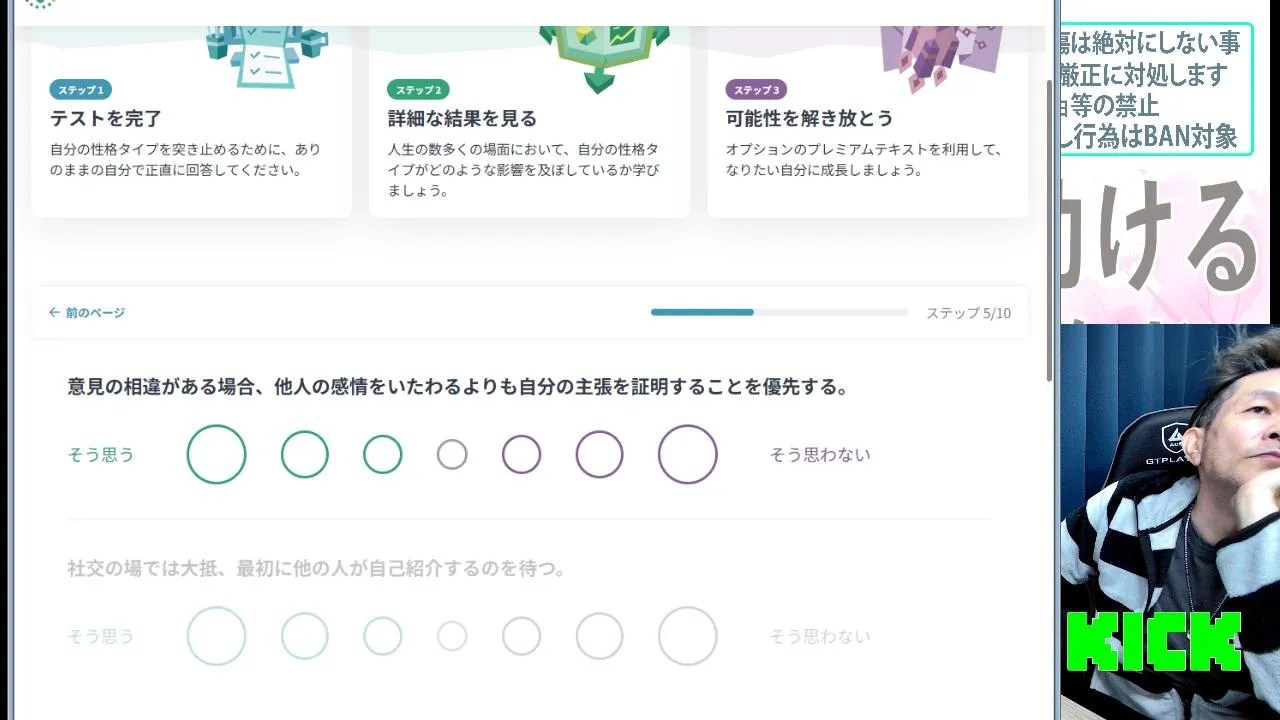
Task: Pick strongest agree for the self-introduction question
Action: [216, 636]
